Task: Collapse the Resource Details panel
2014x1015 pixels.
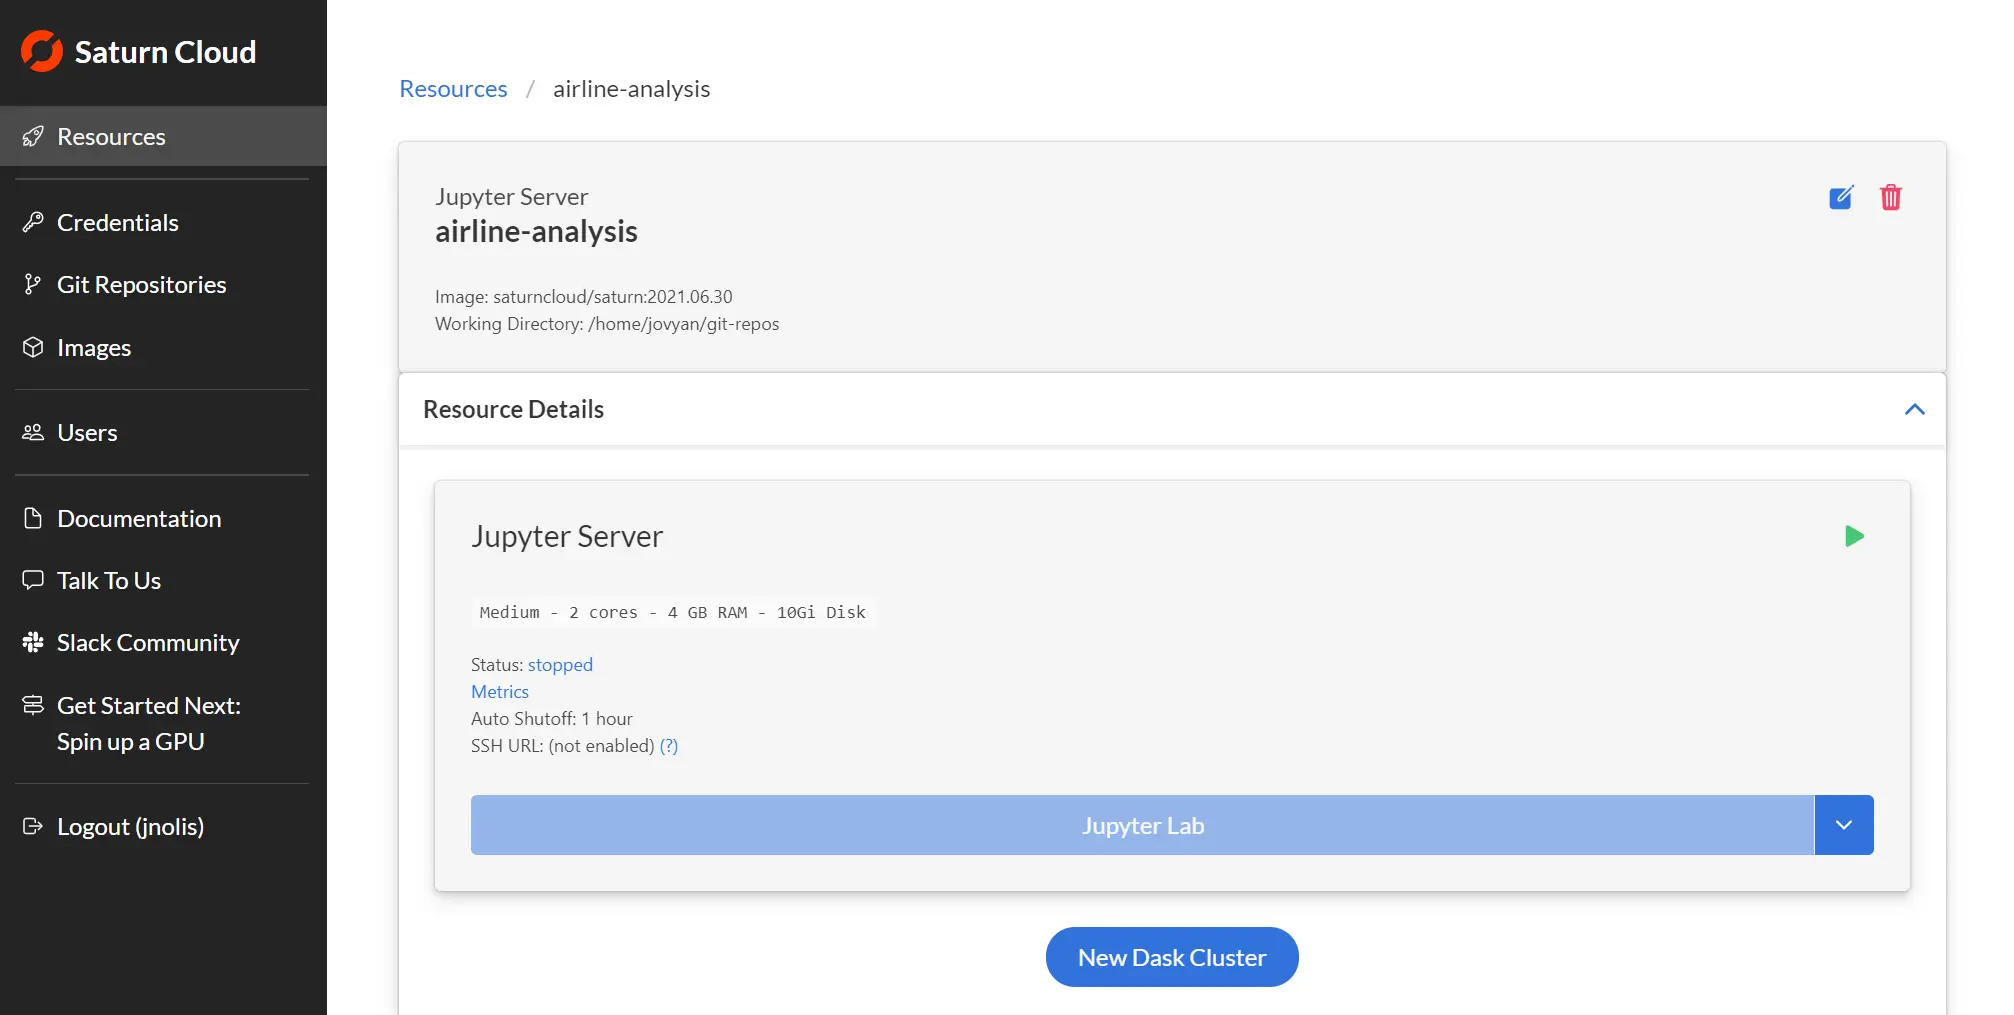Action: [x=1915, y=409]
